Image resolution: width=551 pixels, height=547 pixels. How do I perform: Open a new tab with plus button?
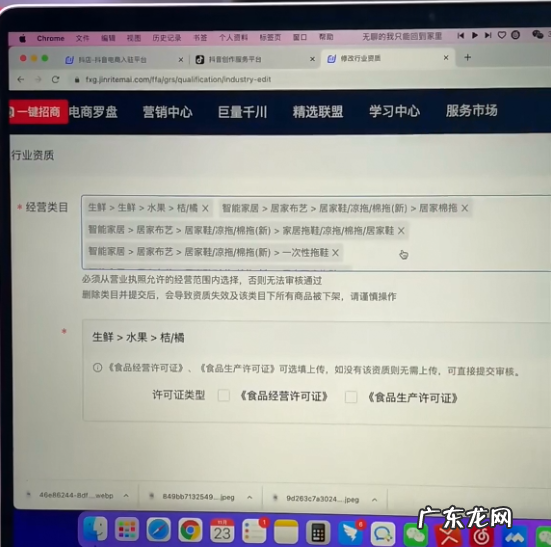click(467, 57)
